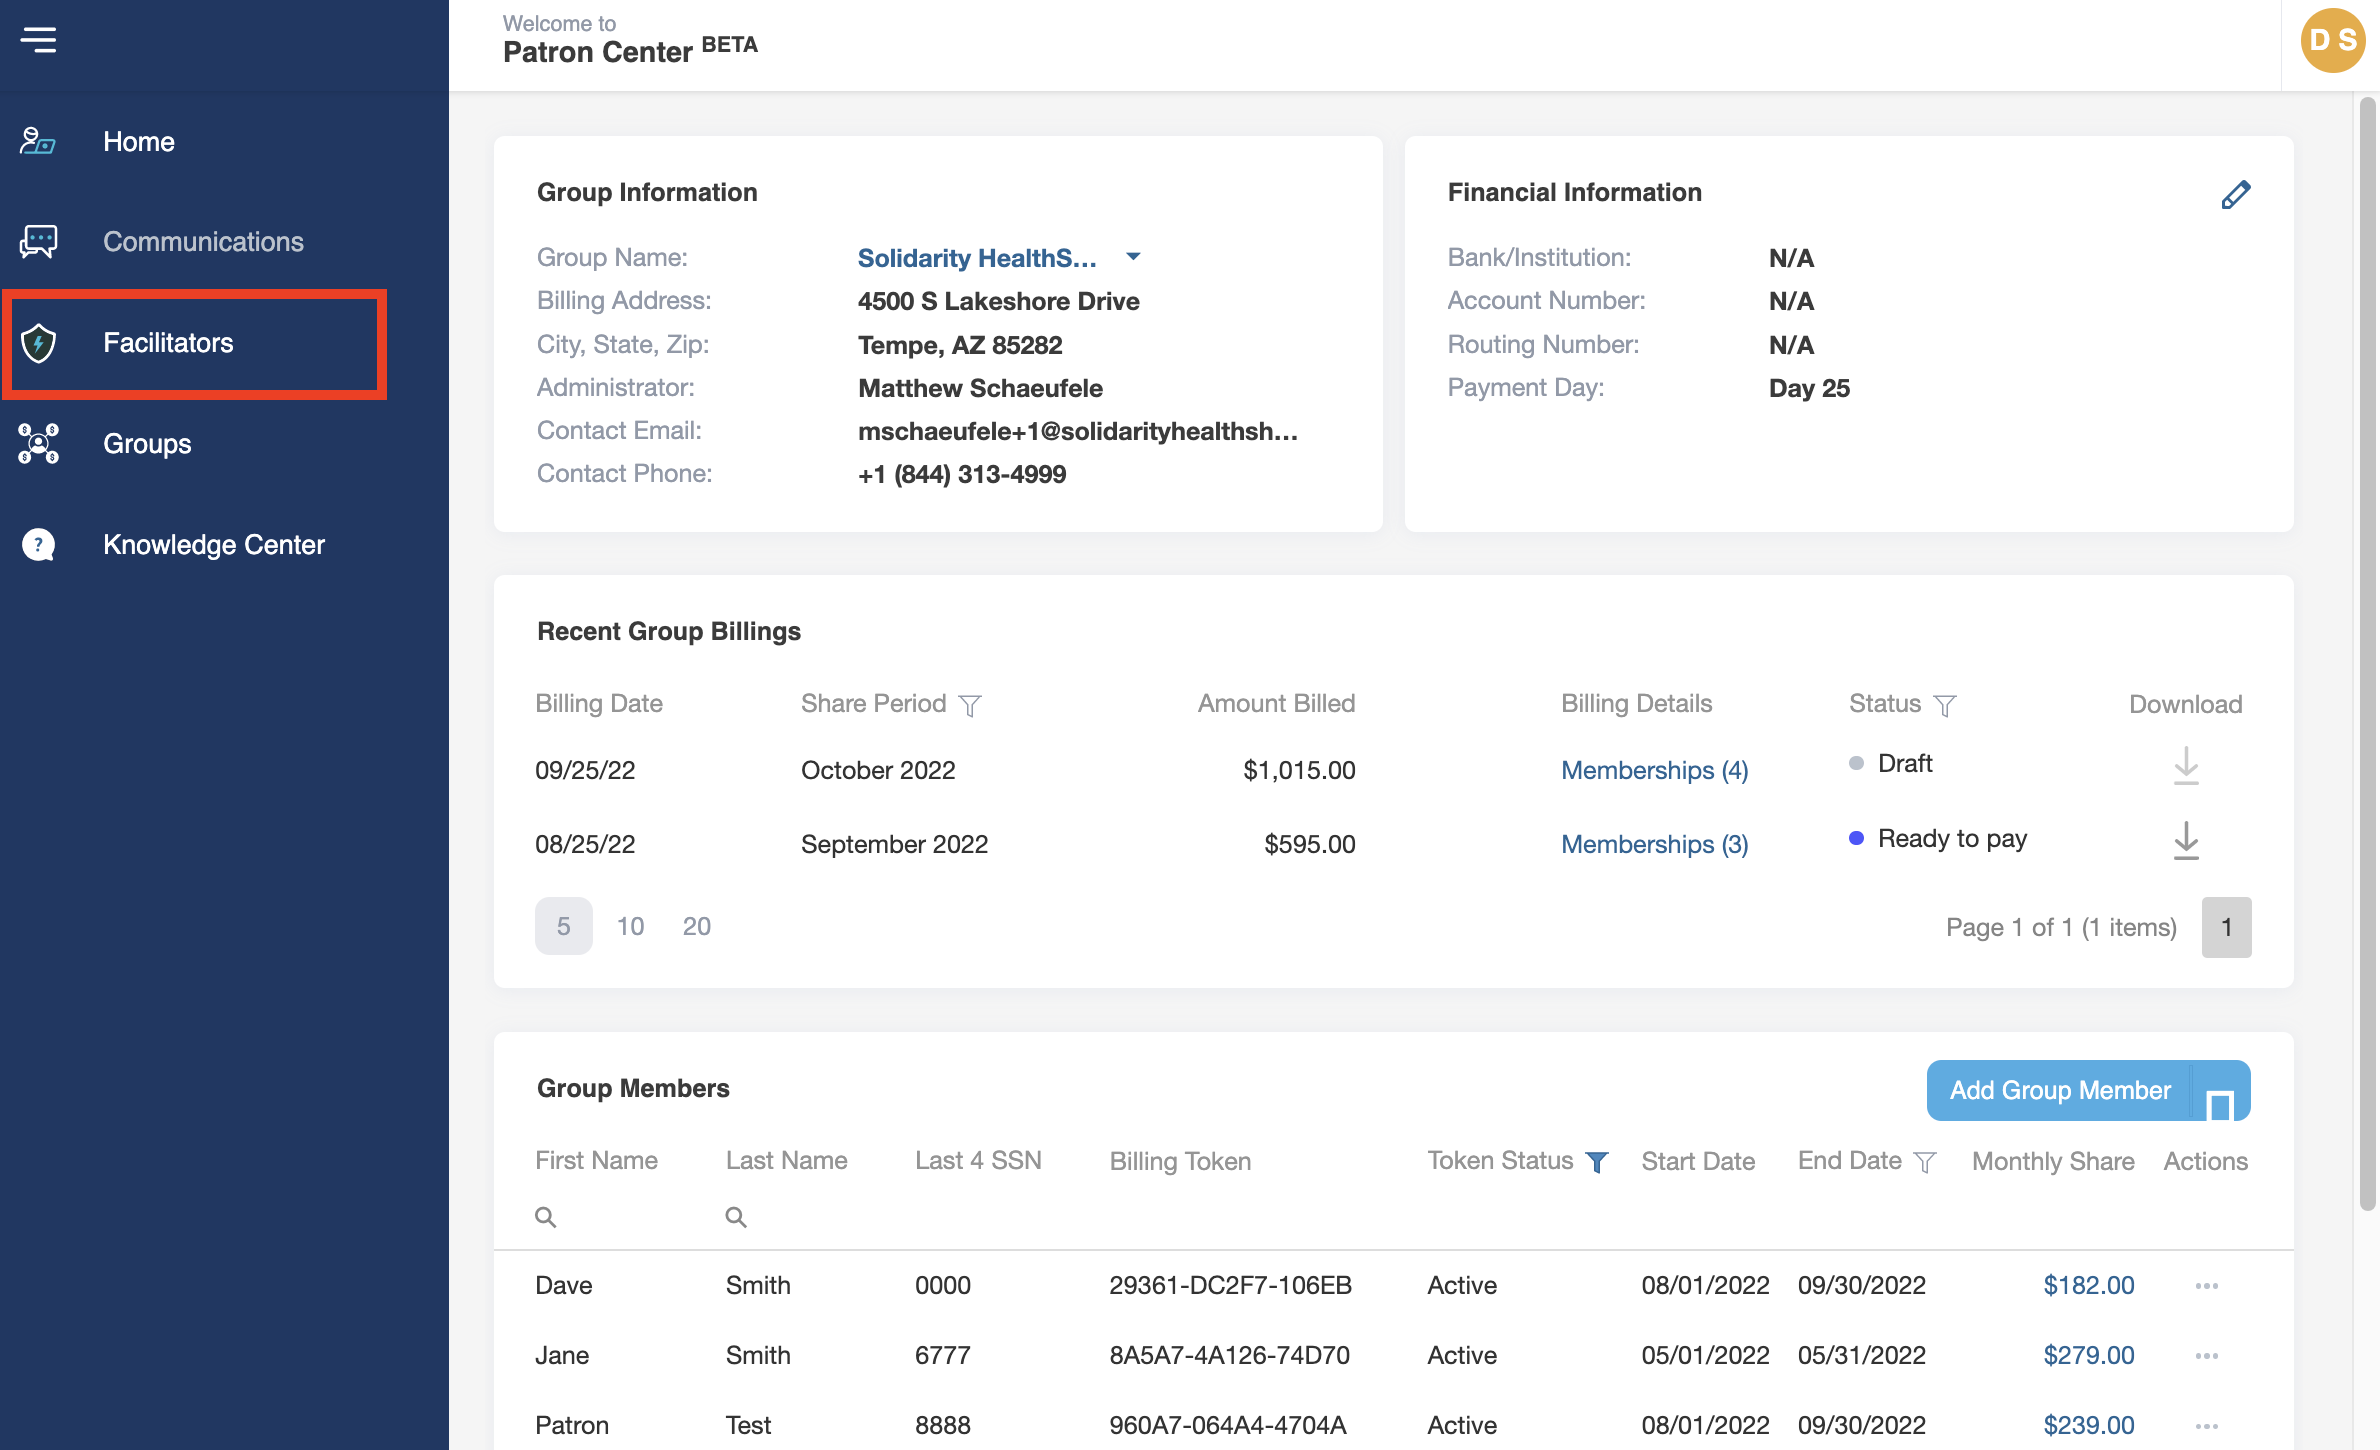Screen dimensions: 2380x1450
Task: Click the pencil edit icon in Financial Information
Action: [2235, 194]
